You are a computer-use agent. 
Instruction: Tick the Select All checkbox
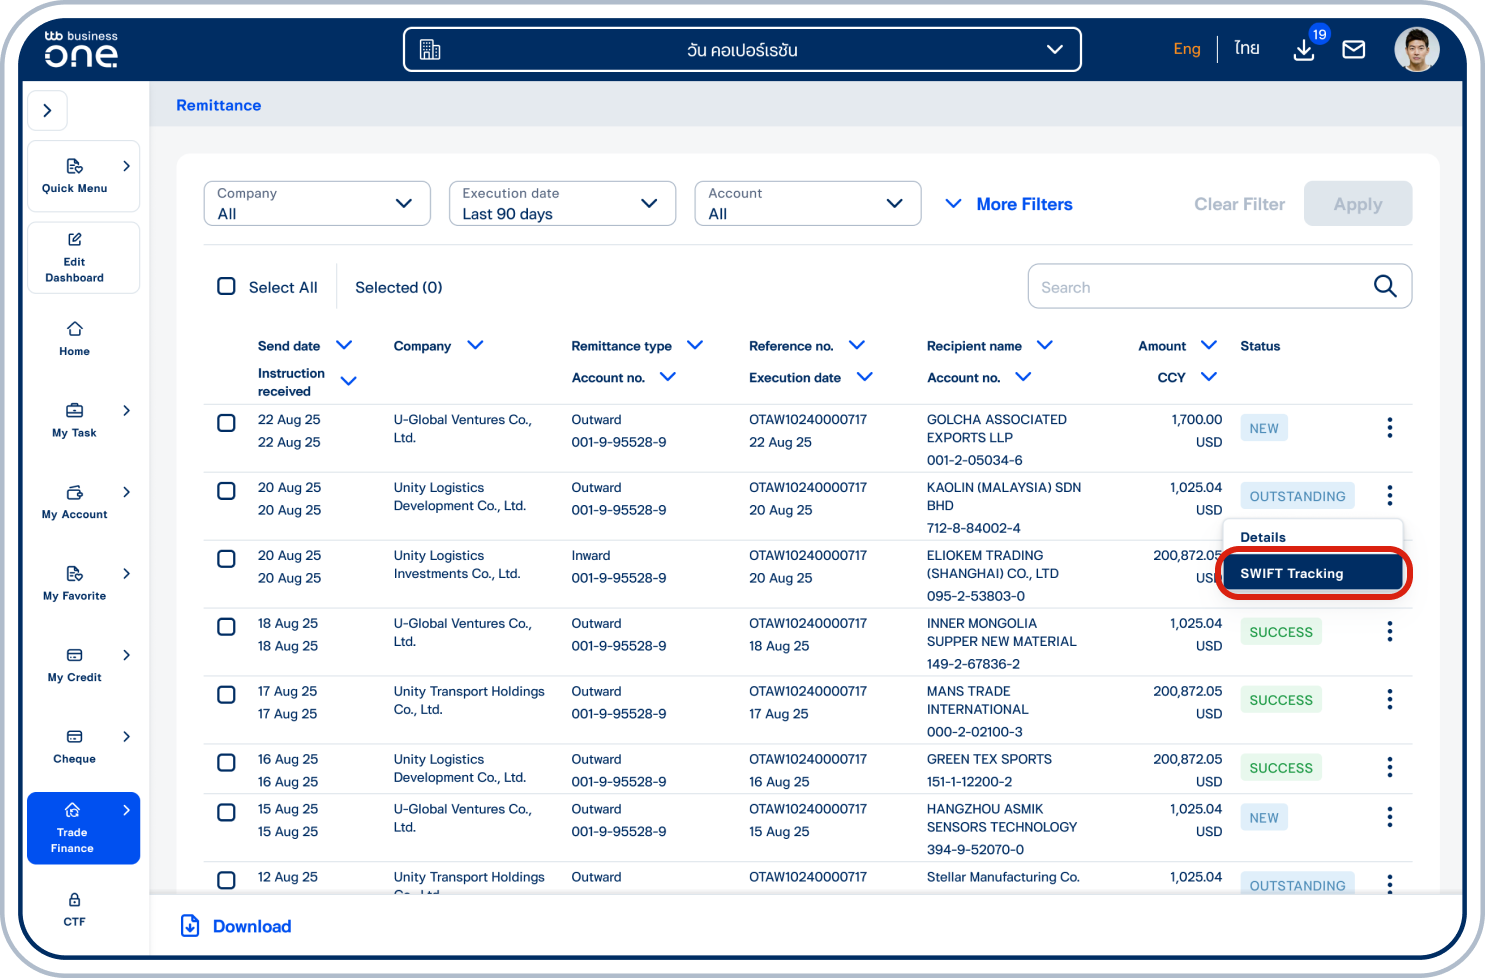[227, 287]
